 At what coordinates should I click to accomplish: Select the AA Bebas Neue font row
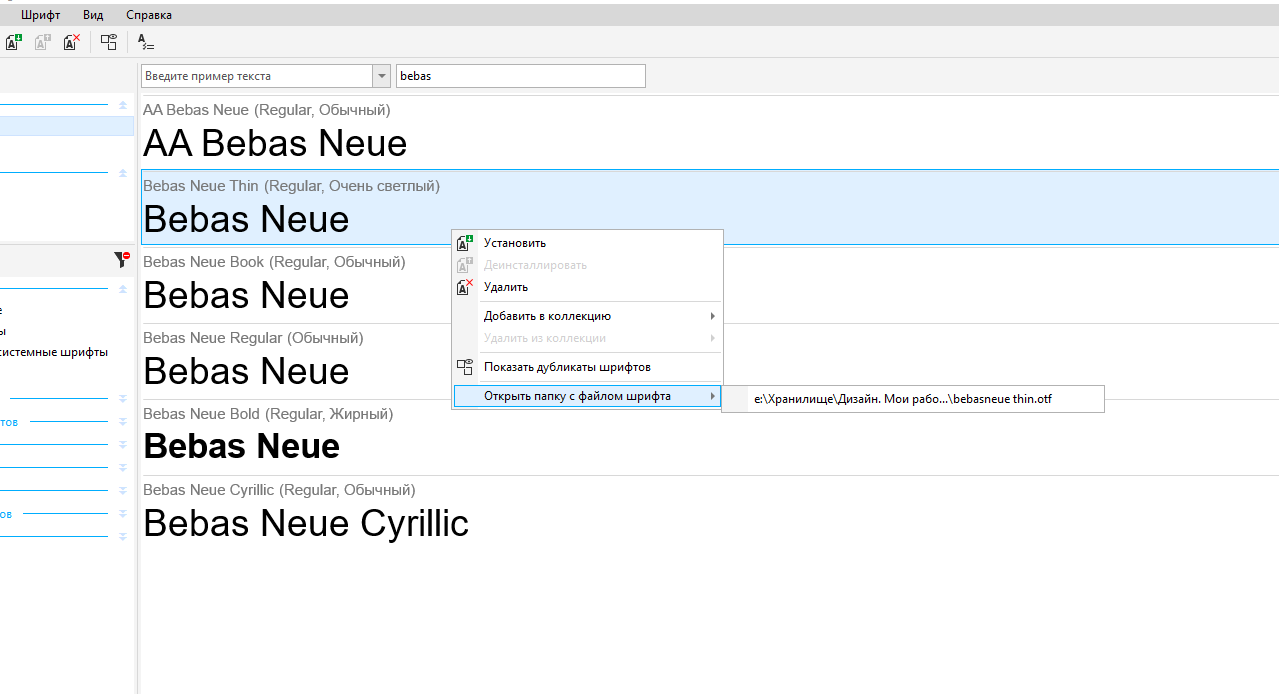tap(710, 132)
